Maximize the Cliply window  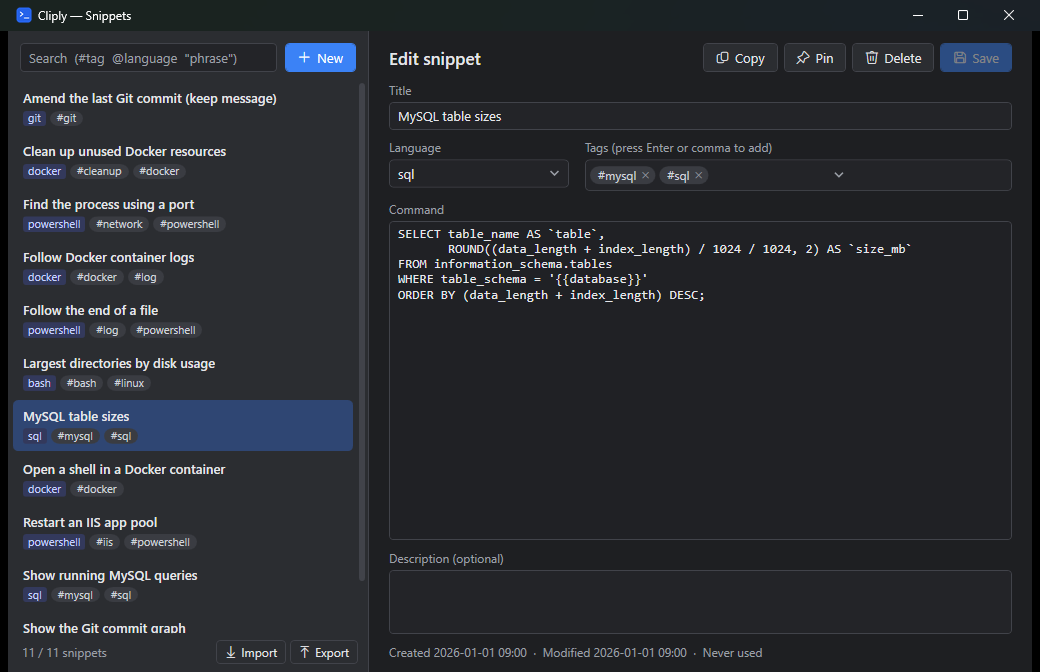(963, 15)
